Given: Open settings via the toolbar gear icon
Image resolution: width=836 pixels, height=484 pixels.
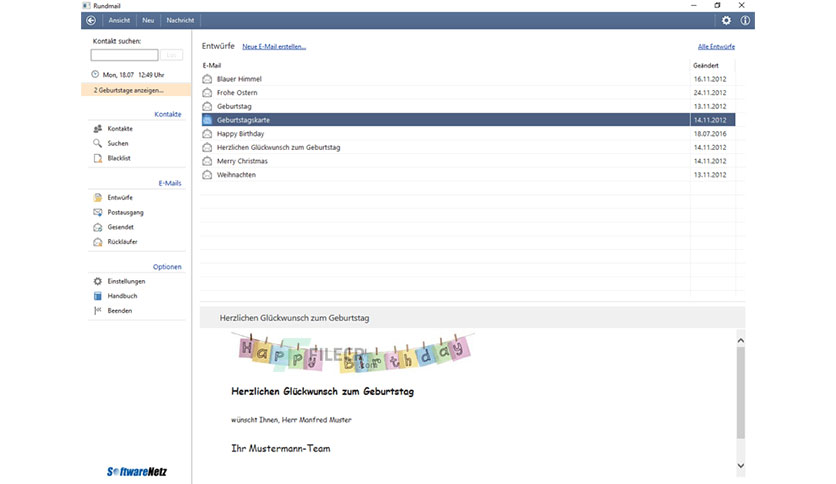Looking at the screenshot, I should coord(726,20).
